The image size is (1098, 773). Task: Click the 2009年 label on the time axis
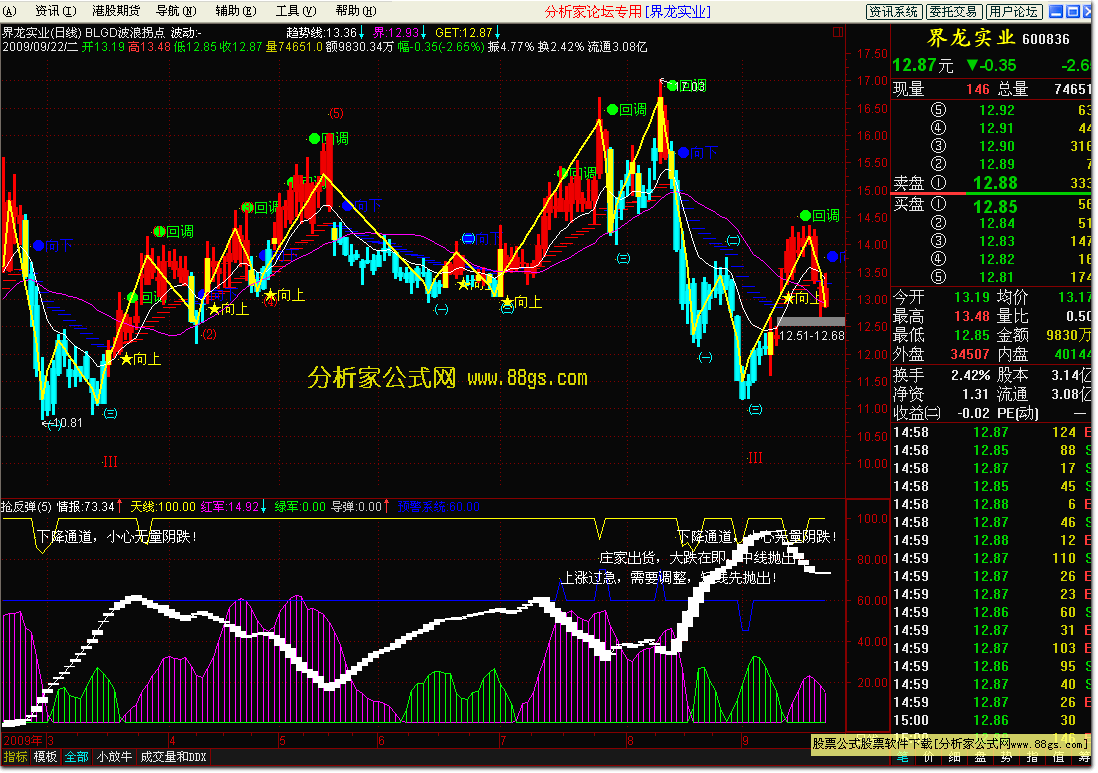(23, 741)
